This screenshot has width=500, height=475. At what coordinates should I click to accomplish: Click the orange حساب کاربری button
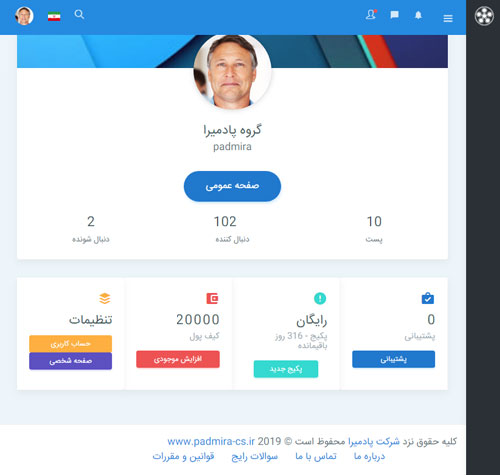pyautogui.click(x=70, y=344)
